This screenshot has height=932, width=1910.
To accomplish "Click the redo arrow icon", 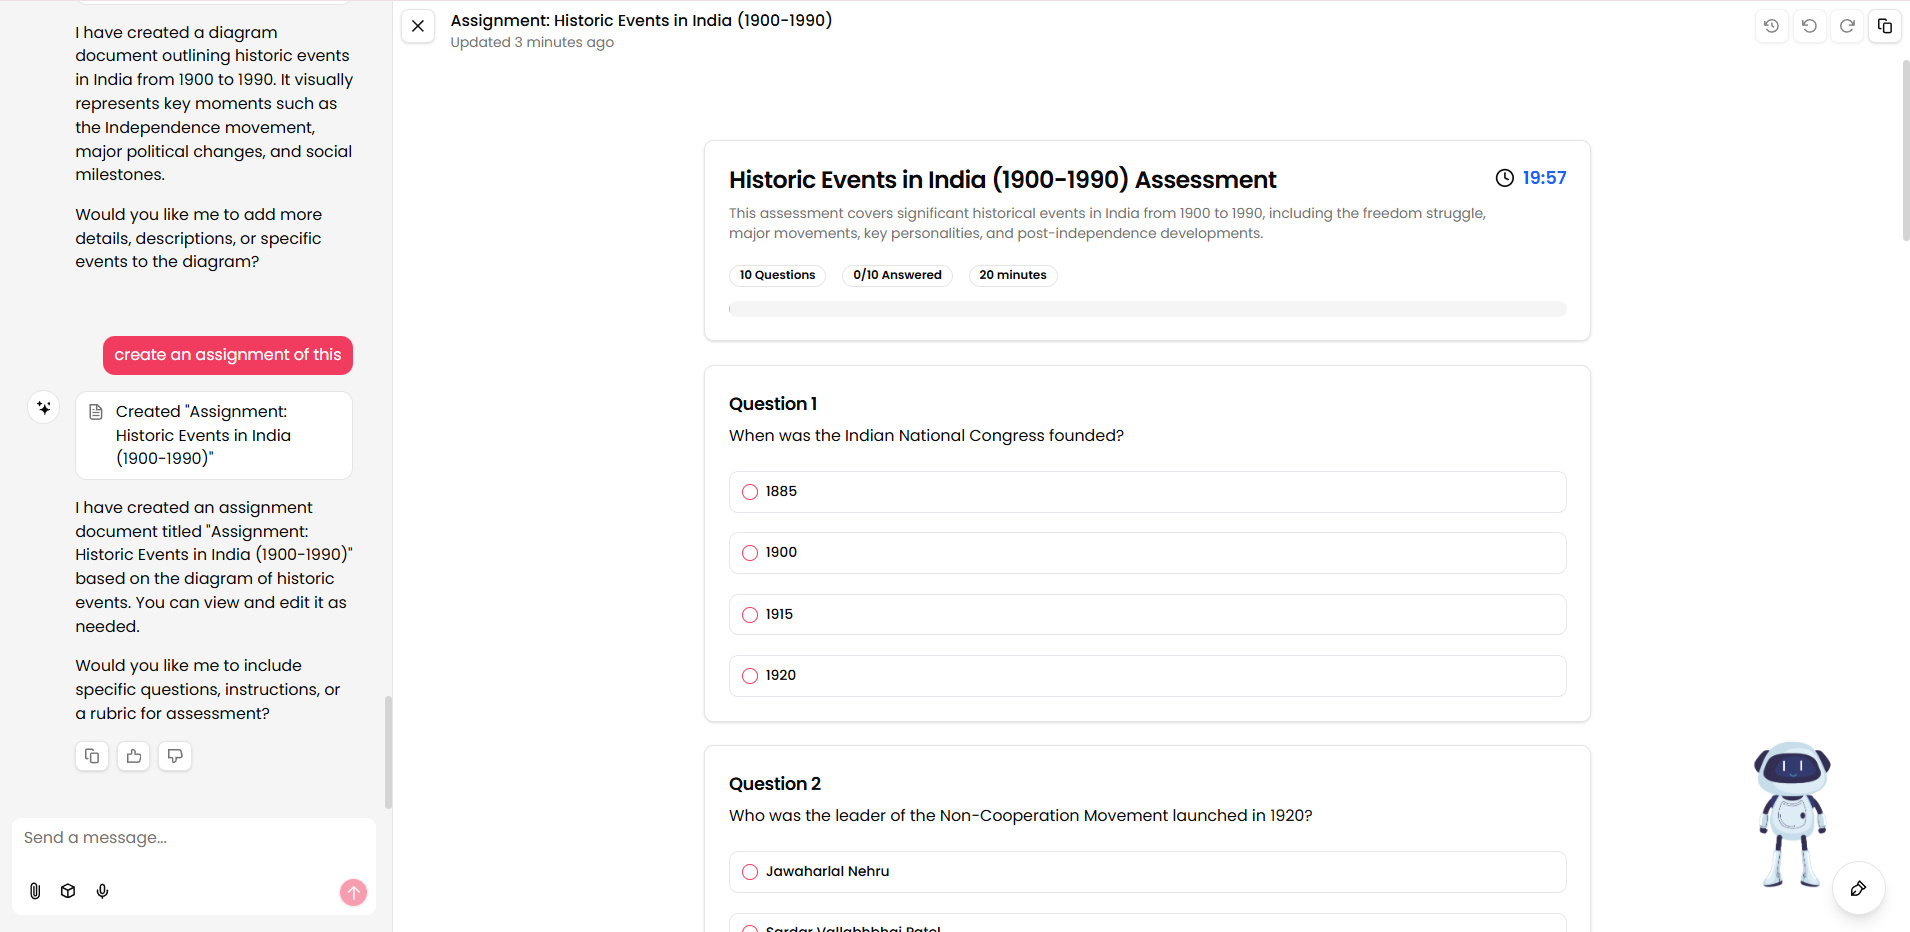I will pos(1847,26).
